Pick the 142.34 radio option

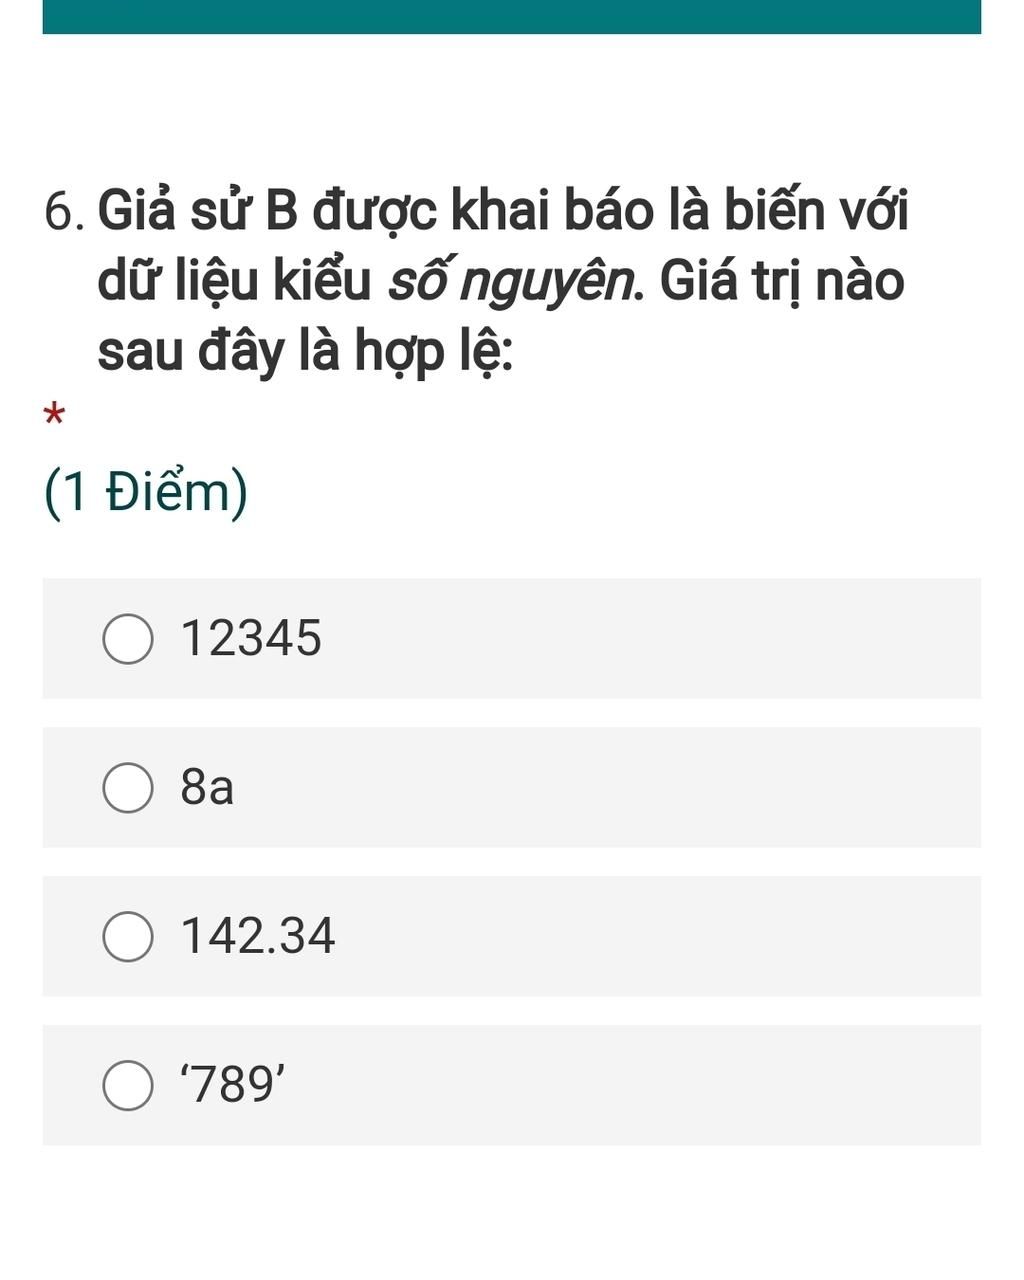point(128,937)
